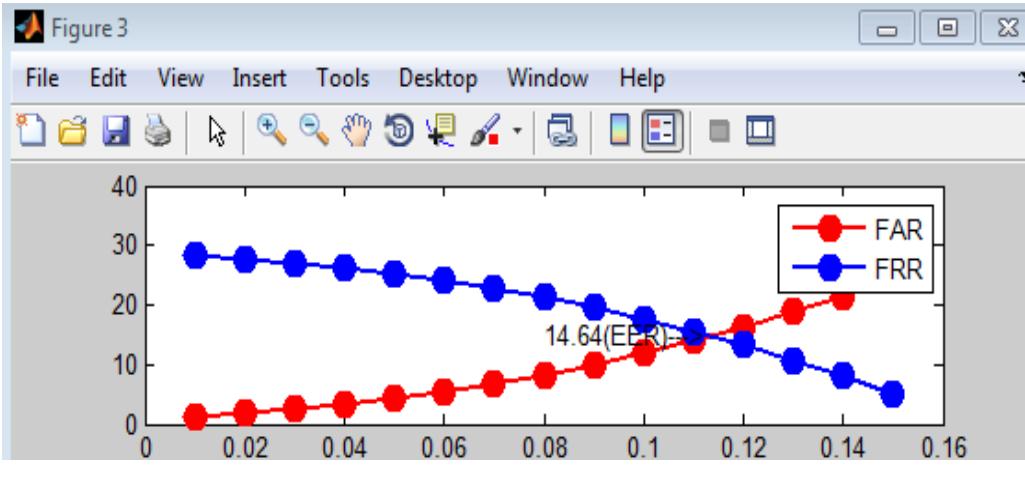
Task: Click the Link Plot icon
Action: (562, 129)
